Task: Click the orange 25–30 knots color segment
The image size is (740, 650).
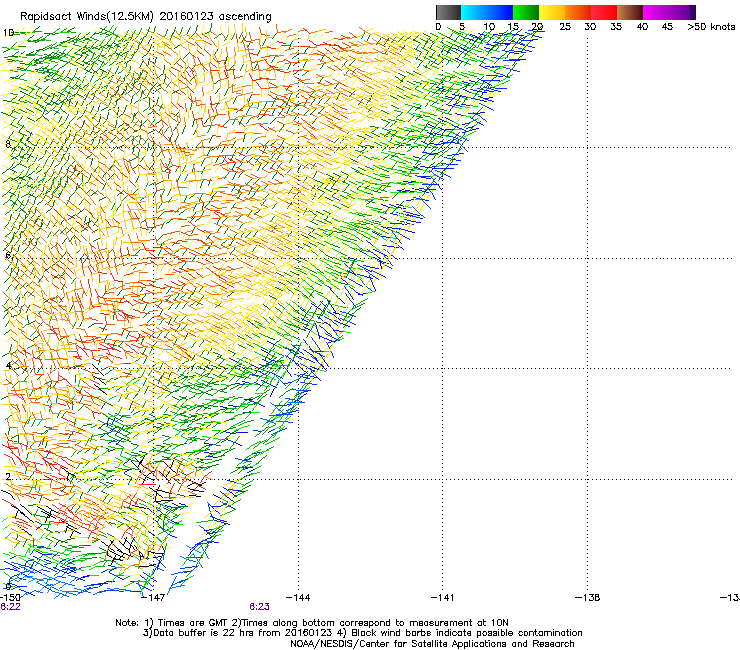Action: (578, 12)
